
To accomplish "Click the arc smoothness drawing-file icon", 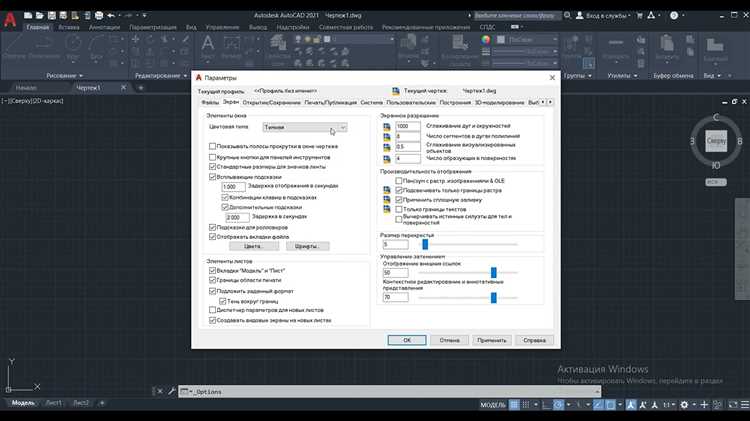I will point(387,127).
